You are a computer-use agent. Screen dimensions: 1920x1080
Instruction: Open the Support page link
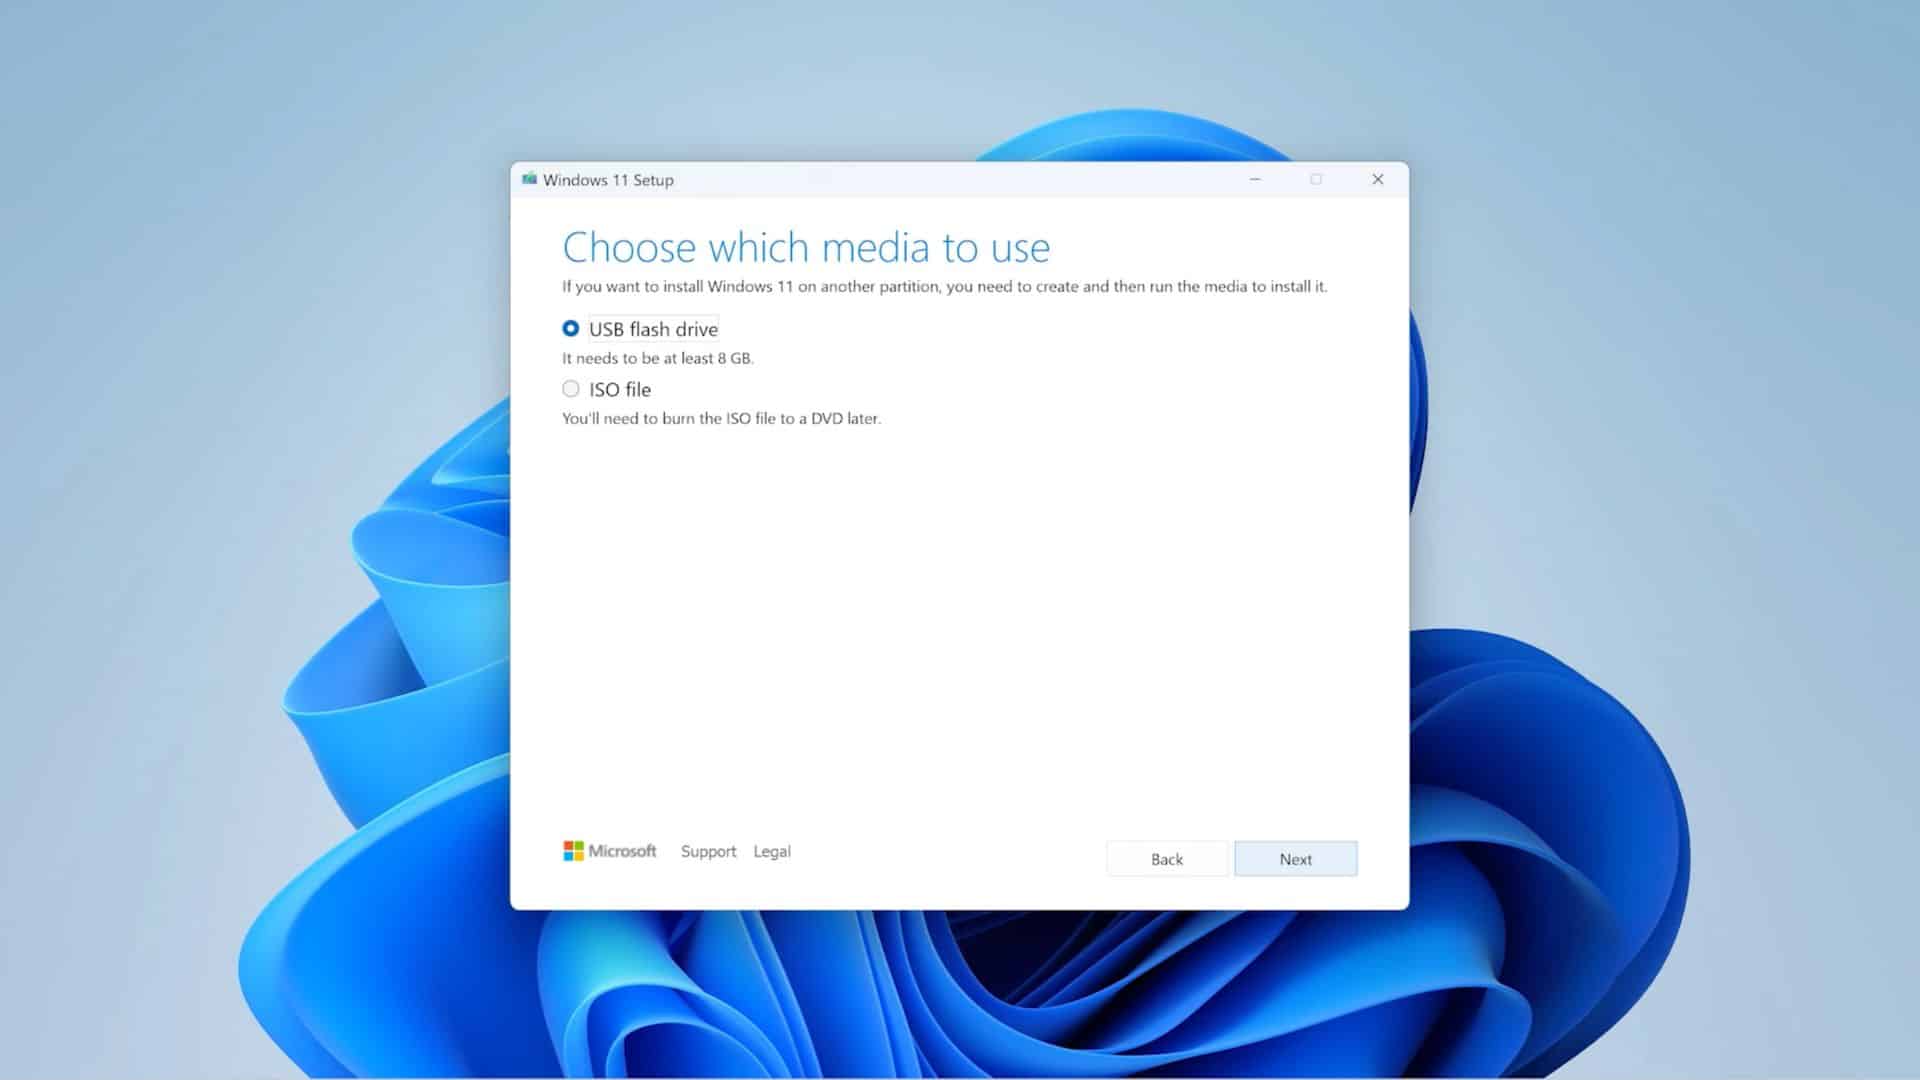point(708,851)
